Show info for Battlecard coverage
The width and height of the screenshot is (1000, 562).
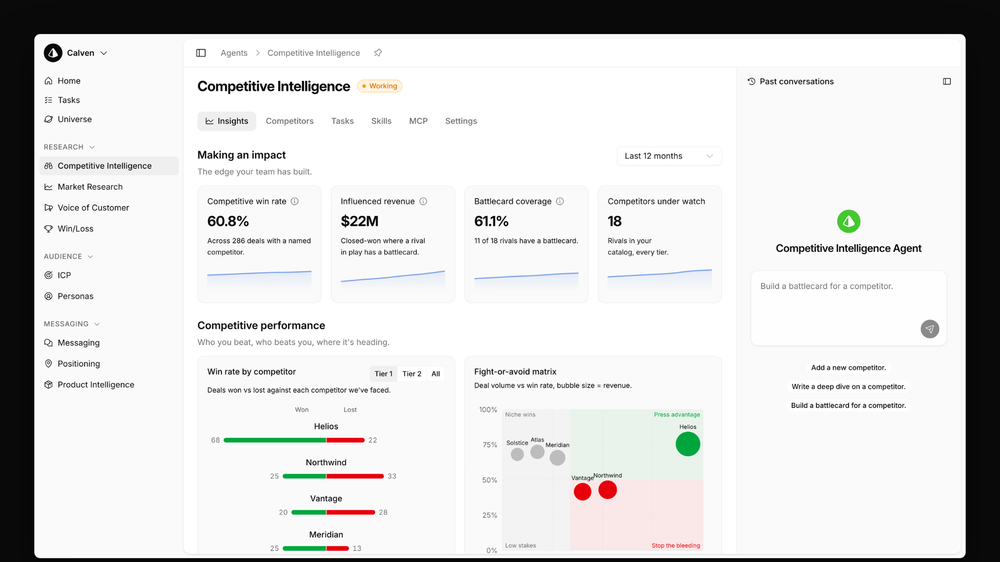[560, 202]
